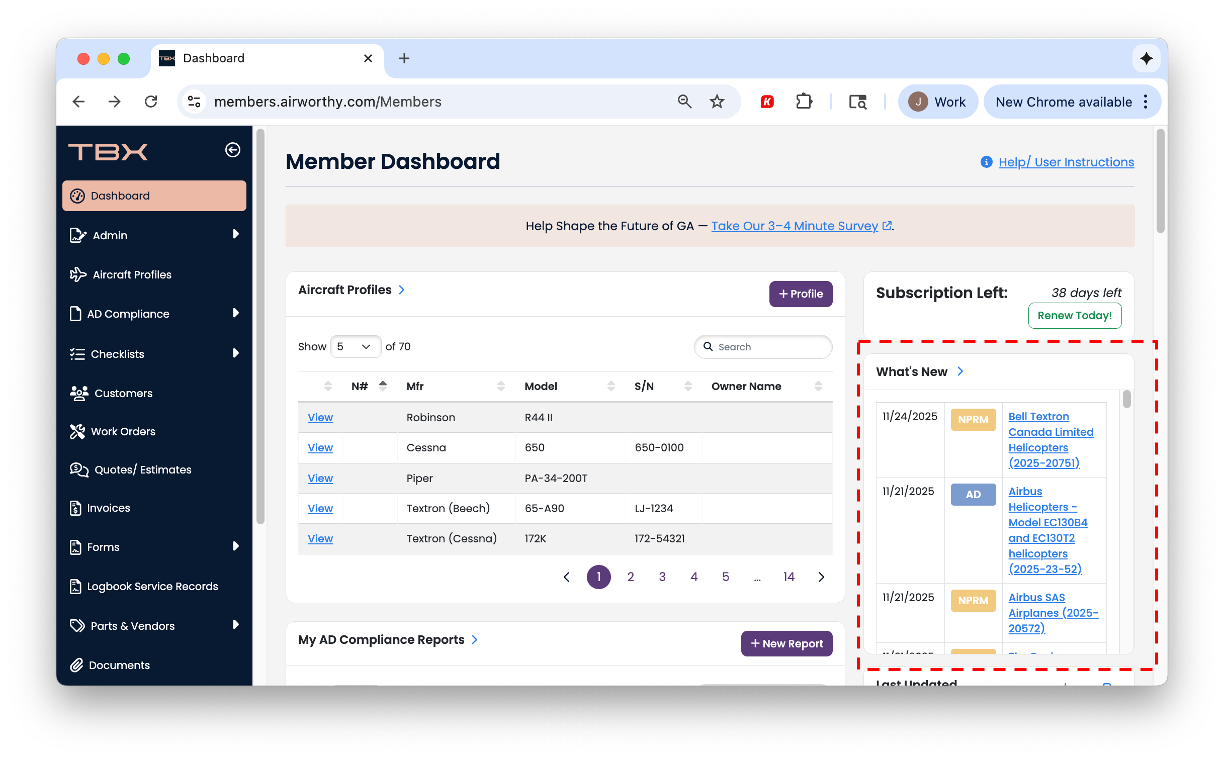1224x760 pixels.
Task: Open the Chrome extensions puzzle icon
Action: (804, 102)
